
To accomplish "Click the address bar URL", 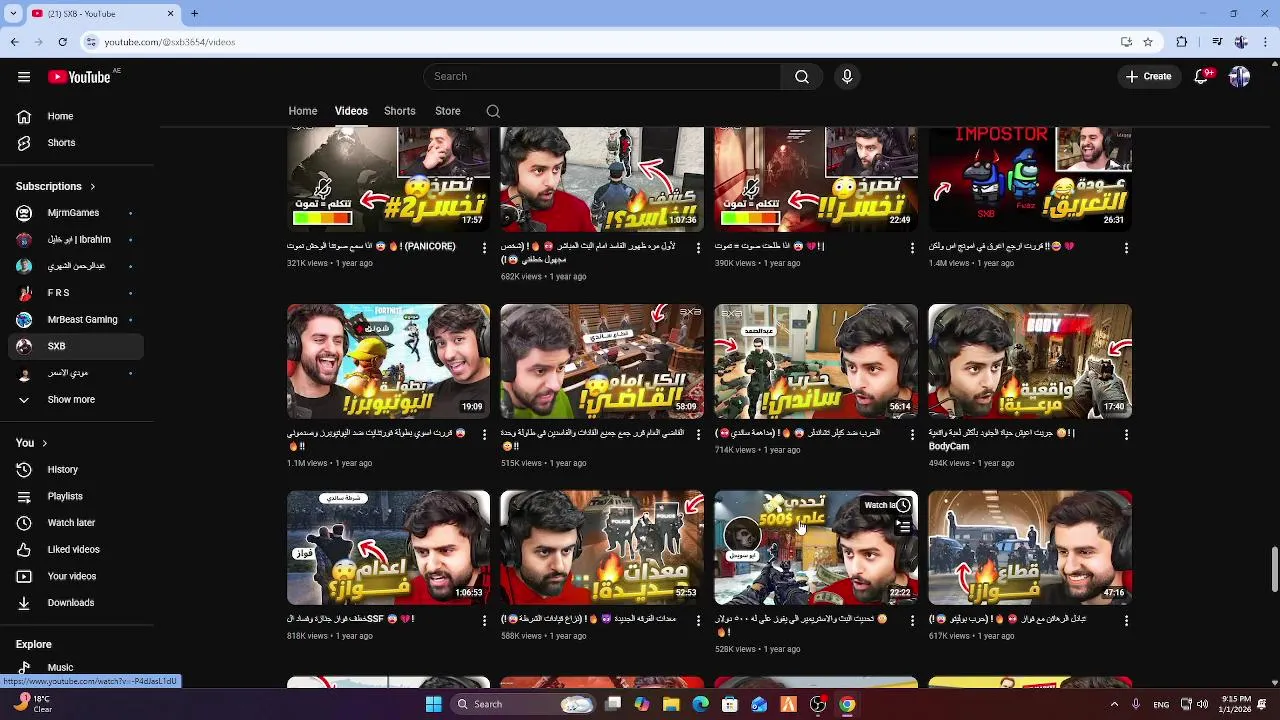I will click(x=170, y=42).
